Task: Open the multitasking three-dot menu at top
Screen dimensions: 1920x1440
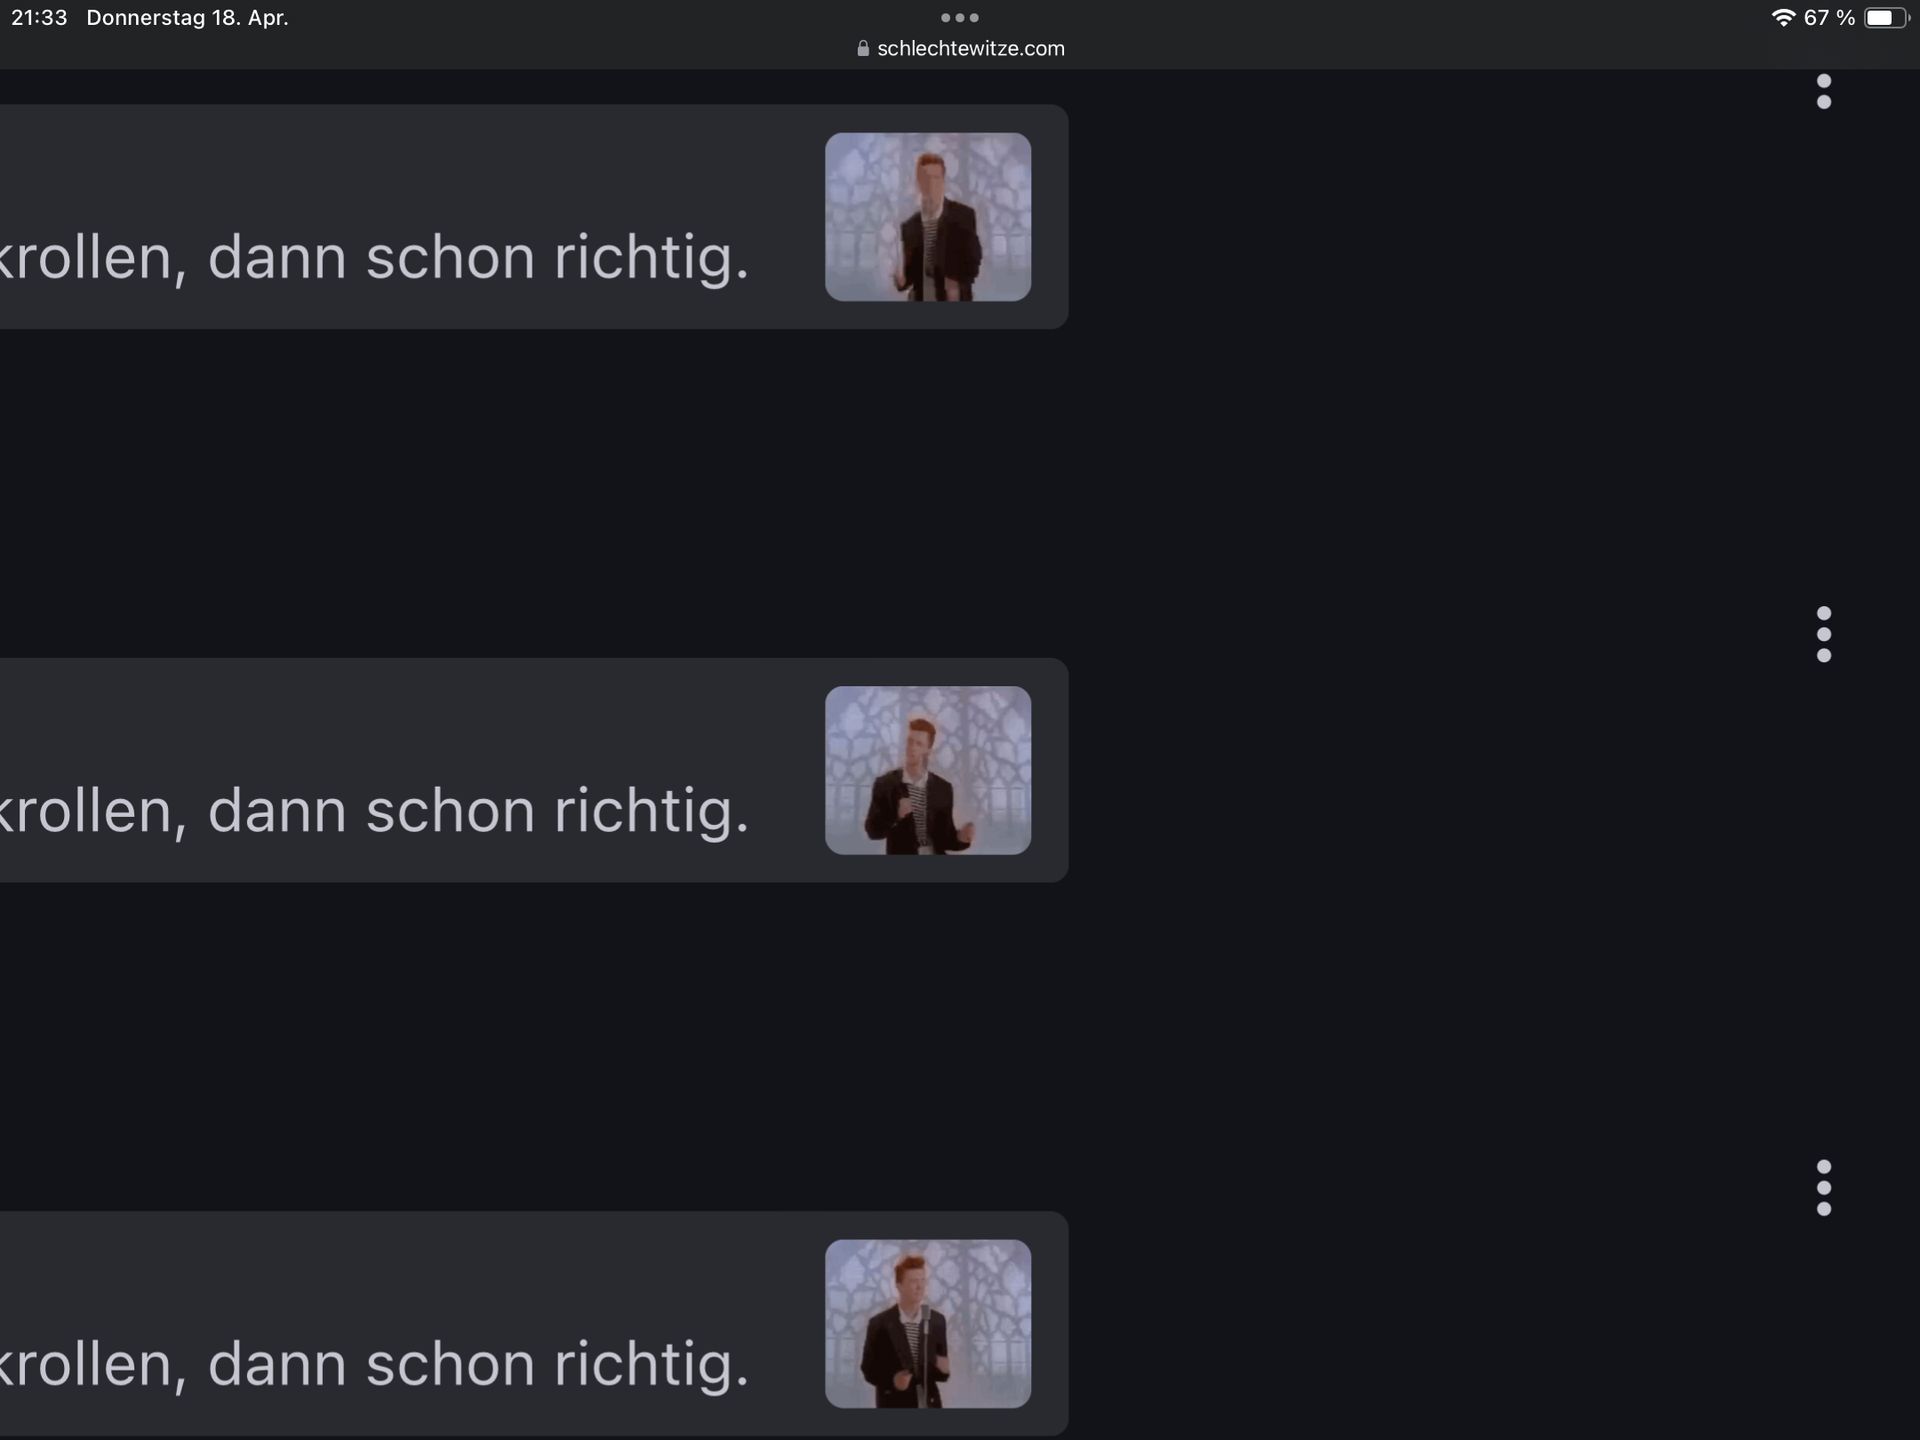Action: (x=959, y=17)
